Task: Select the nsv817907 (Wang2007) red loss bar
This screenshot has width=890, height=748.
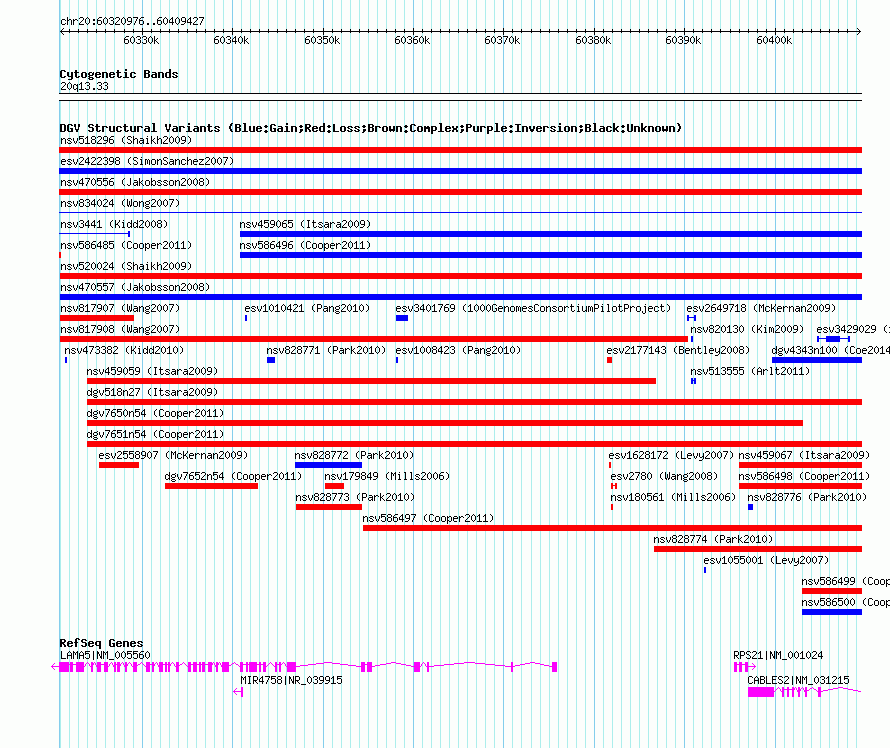Action: (96, 318)
